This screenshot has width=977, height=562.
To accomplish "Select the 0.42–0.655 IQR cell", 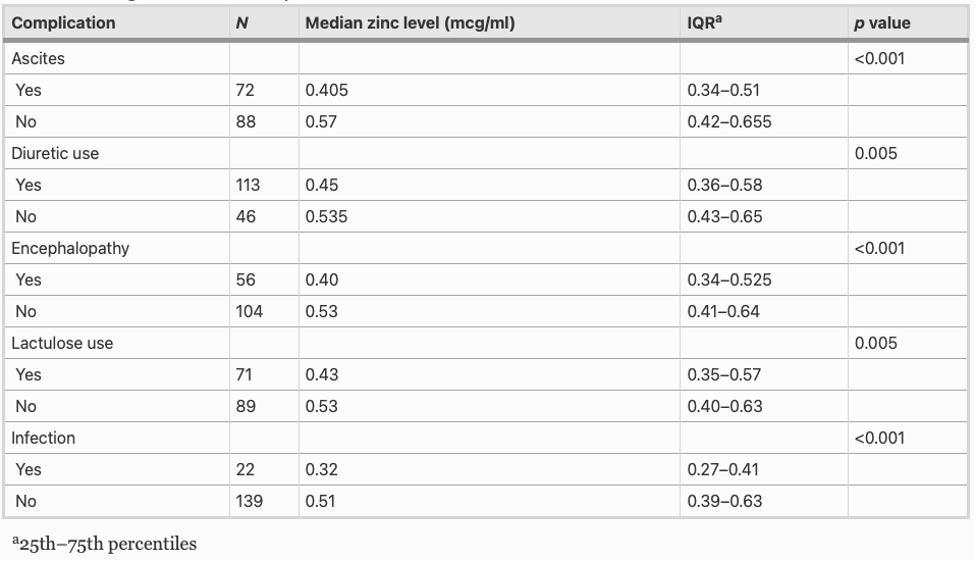I will click(729, 121).
